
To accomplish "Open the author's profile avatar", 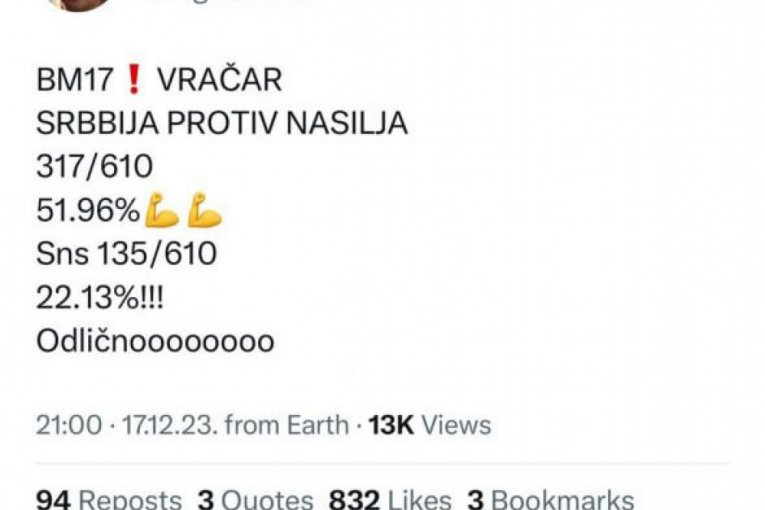I will (x=78, y=4).
